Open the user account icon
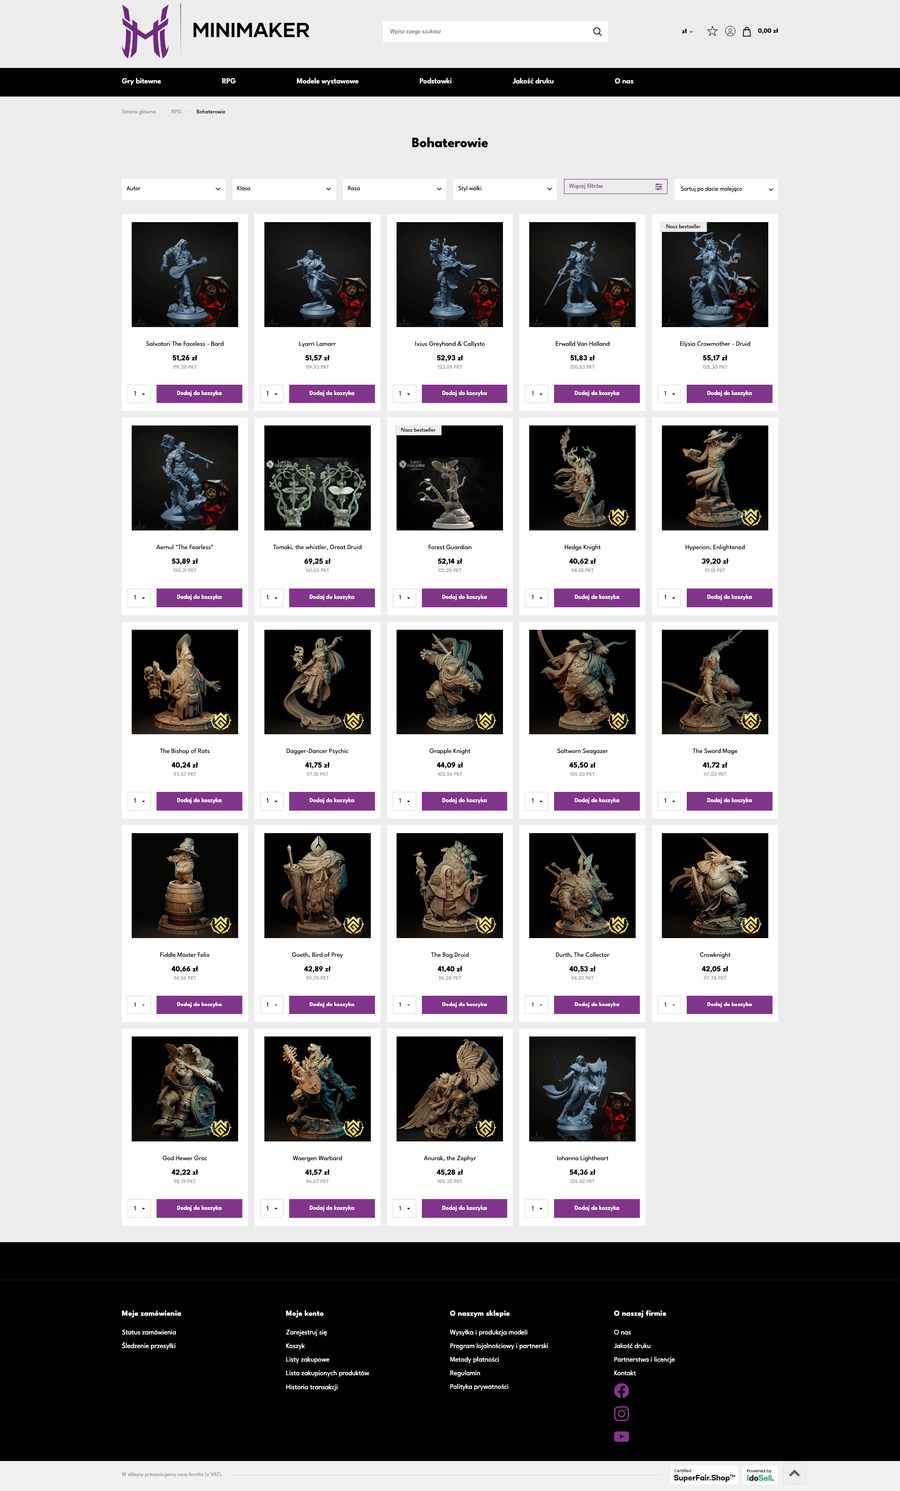Viewport: 900px width, 1491px height. 730,31
